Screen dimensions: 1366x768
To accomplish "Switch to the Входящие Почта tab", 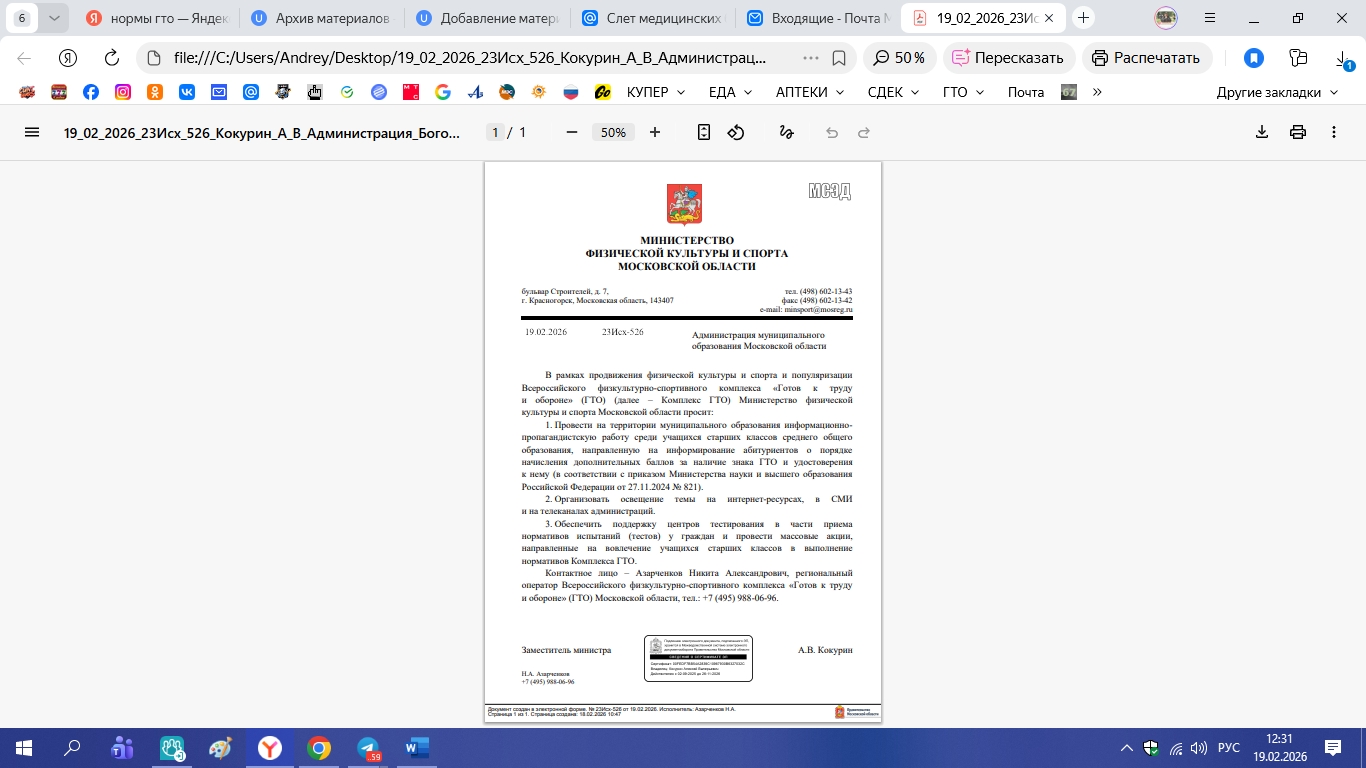I will pos(818,18).
